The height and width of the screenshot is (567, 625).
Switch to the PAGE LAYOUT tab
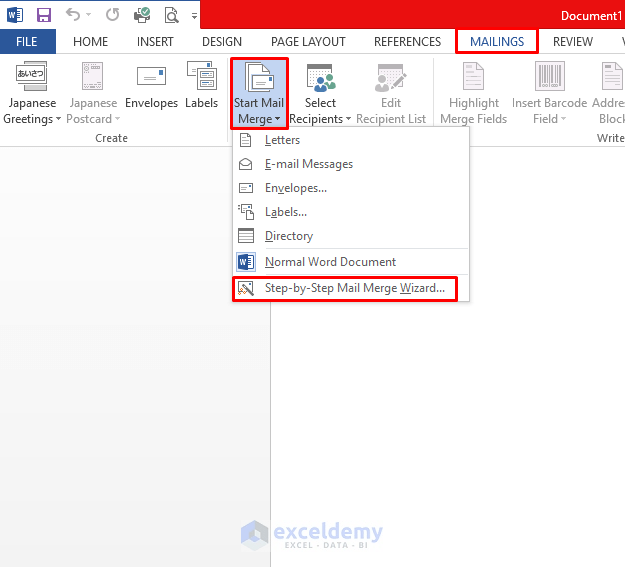pyautogui.click(x=308, y=41)
